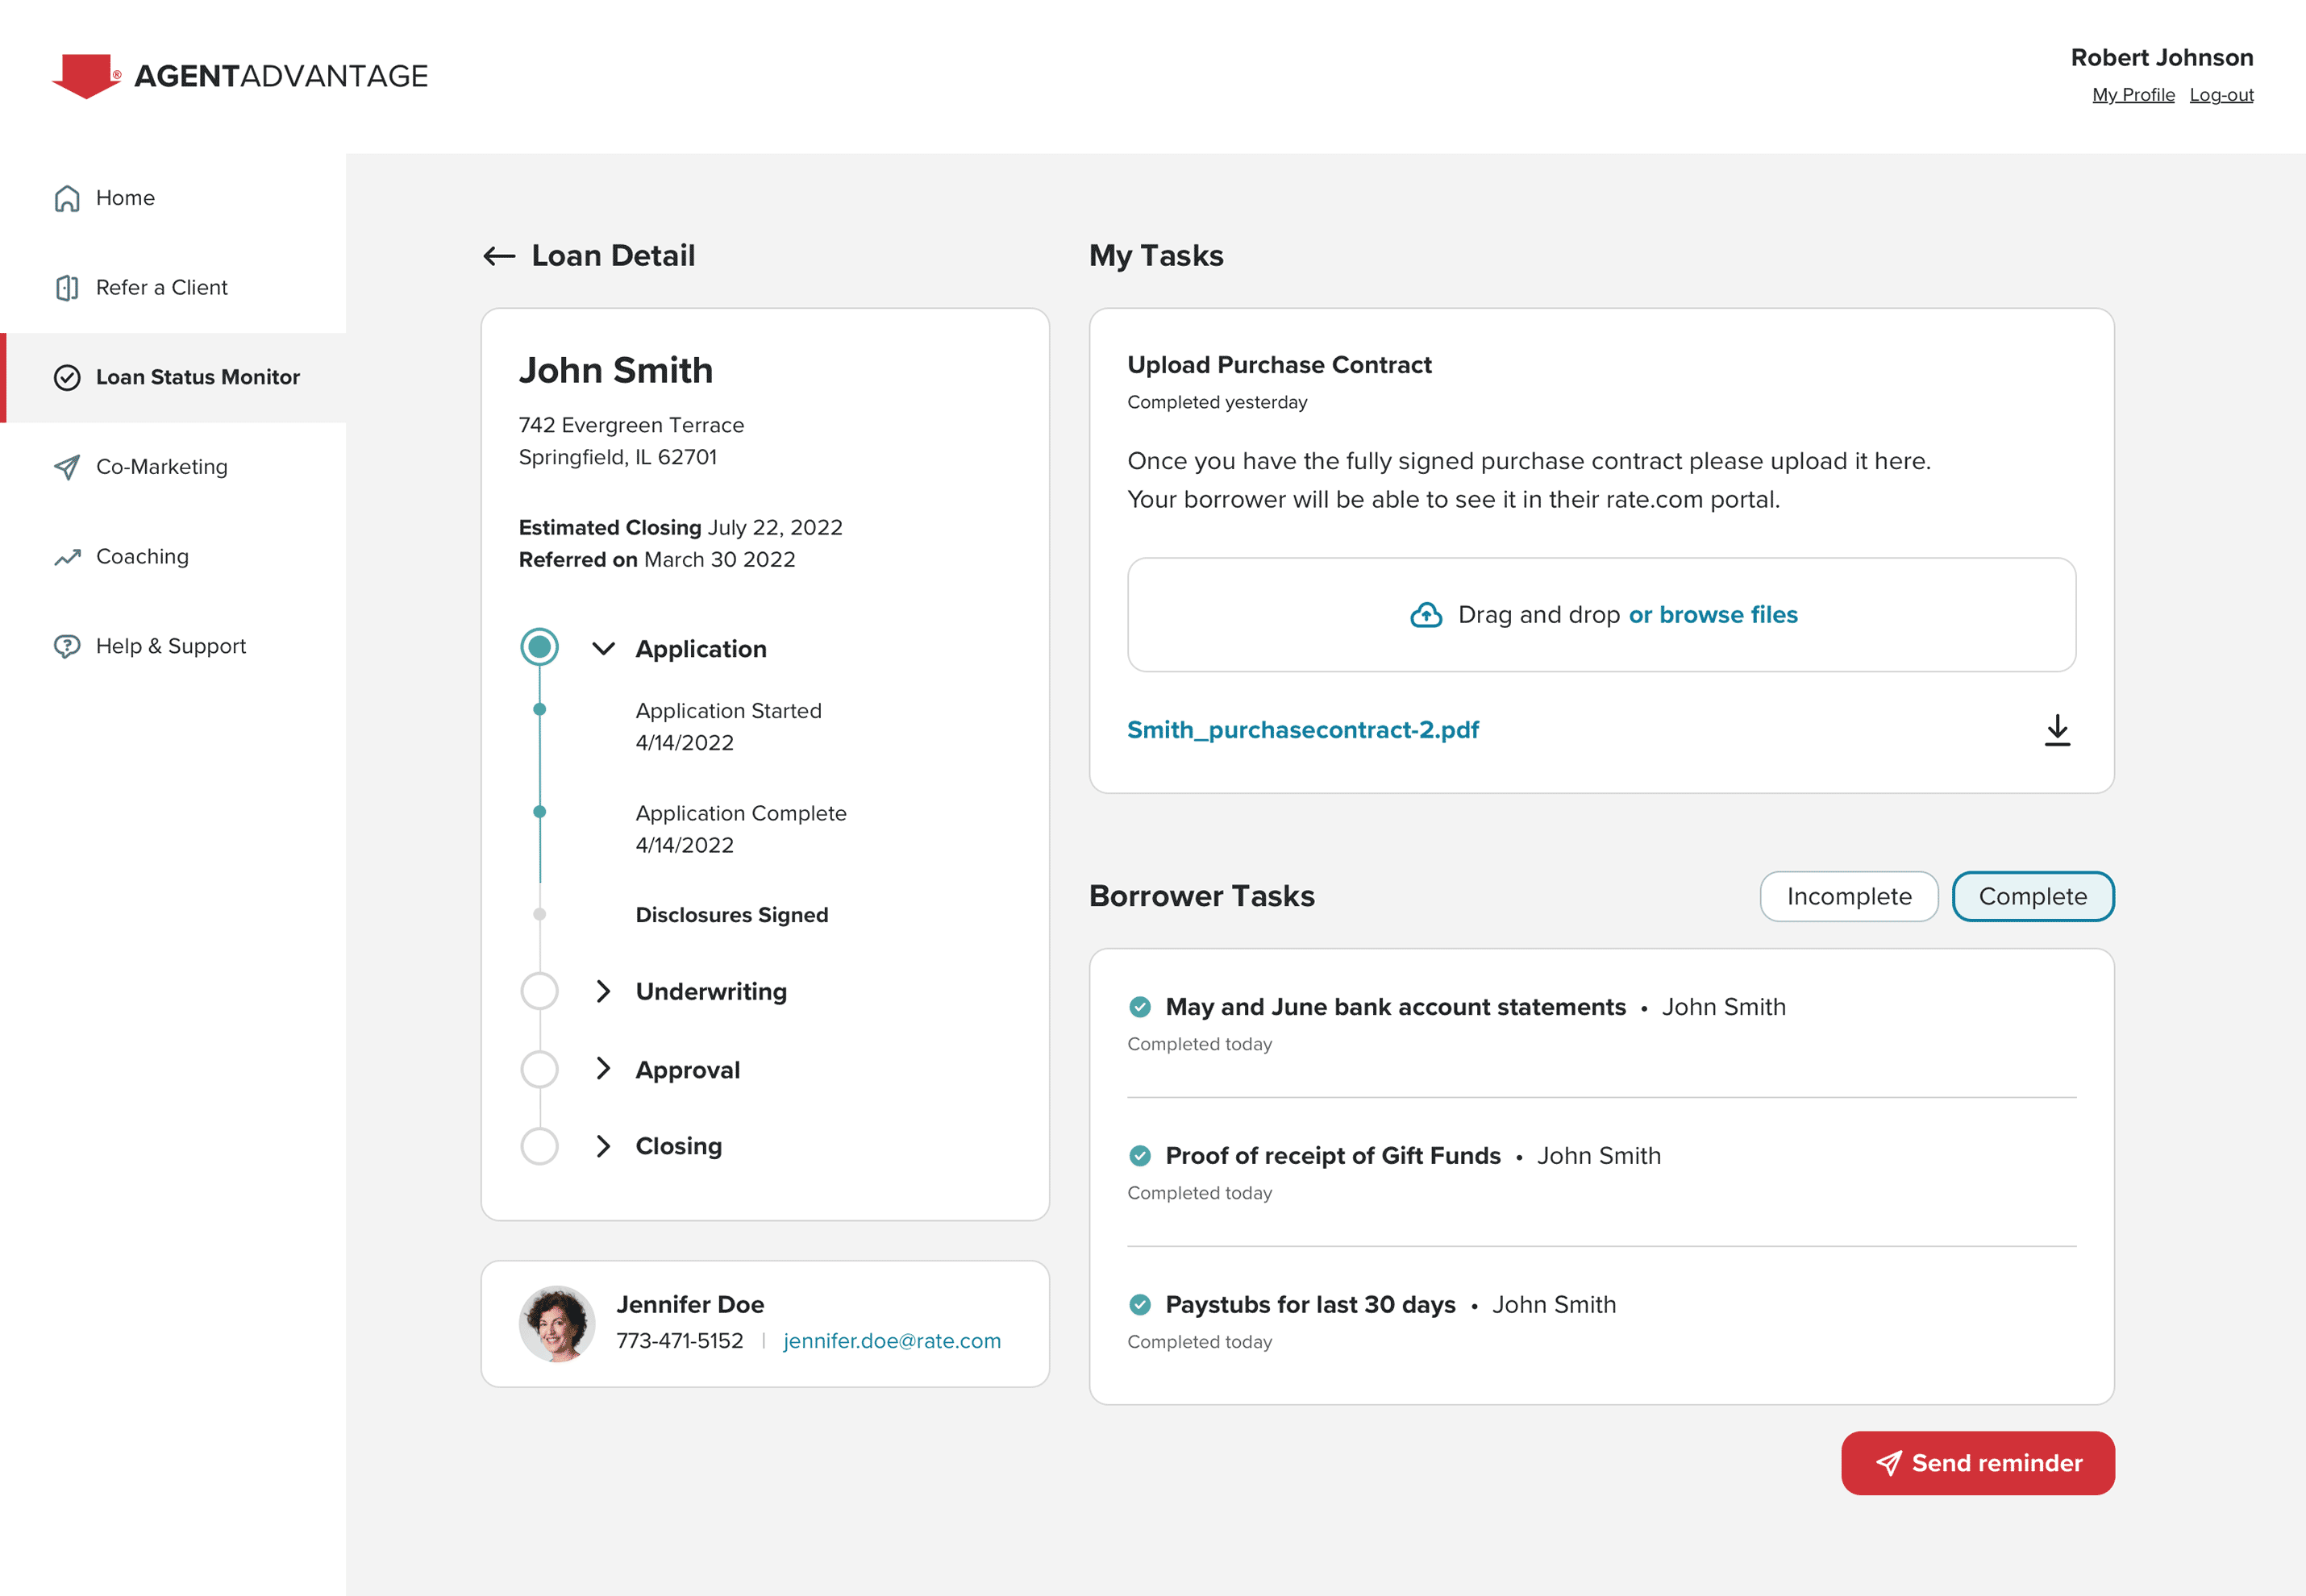2306x1596 pixels.
Task: Click the Co-Marketing paper plane icon
Action: coord(67,467)
